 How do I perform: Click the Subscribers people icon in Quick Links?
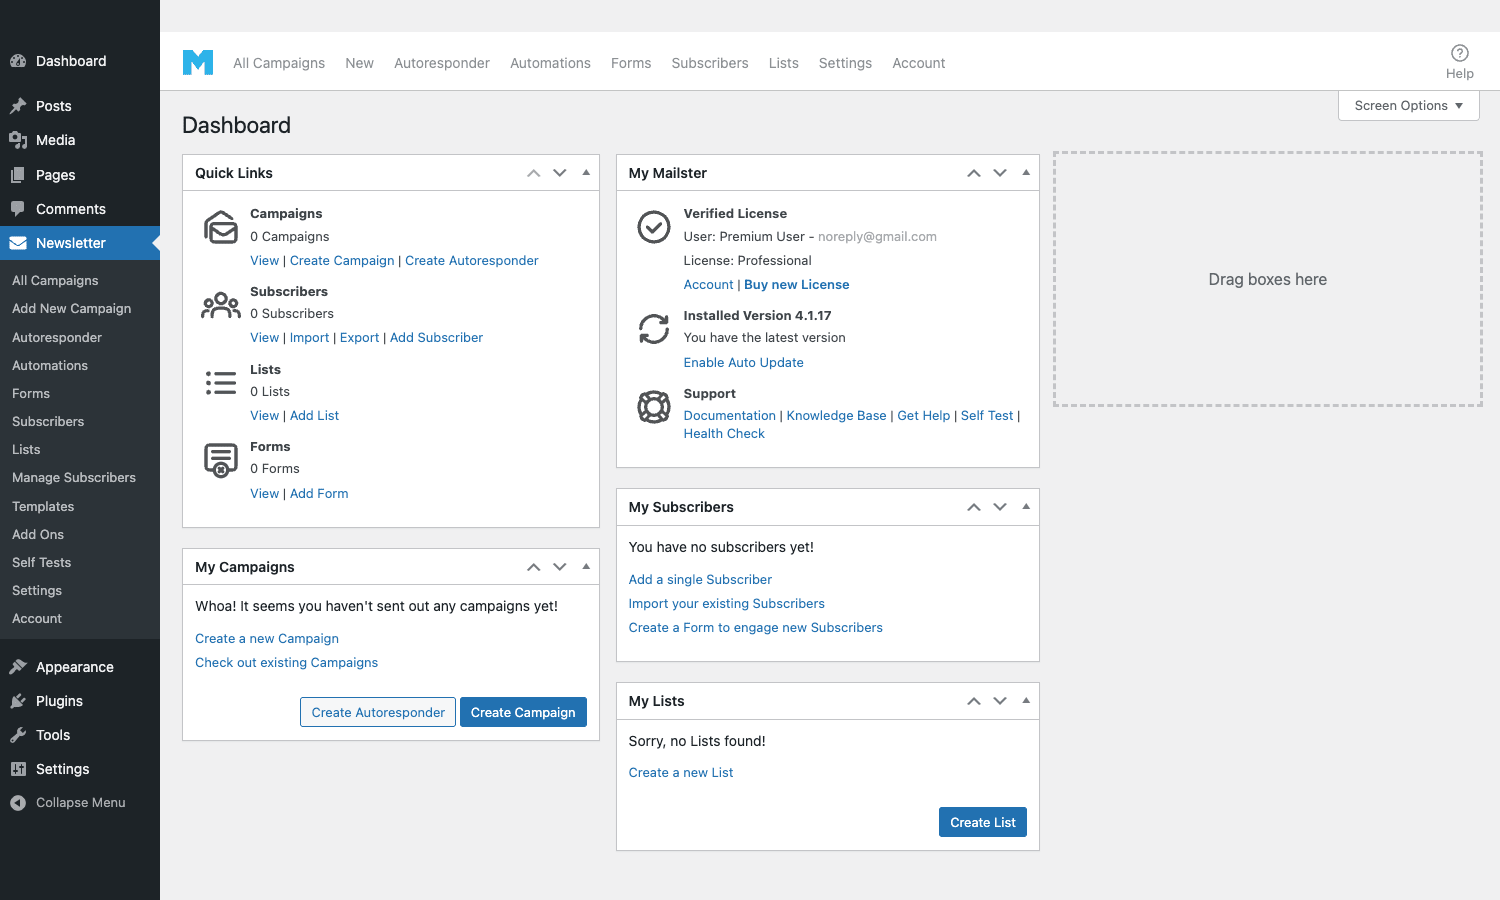(221, 305)
